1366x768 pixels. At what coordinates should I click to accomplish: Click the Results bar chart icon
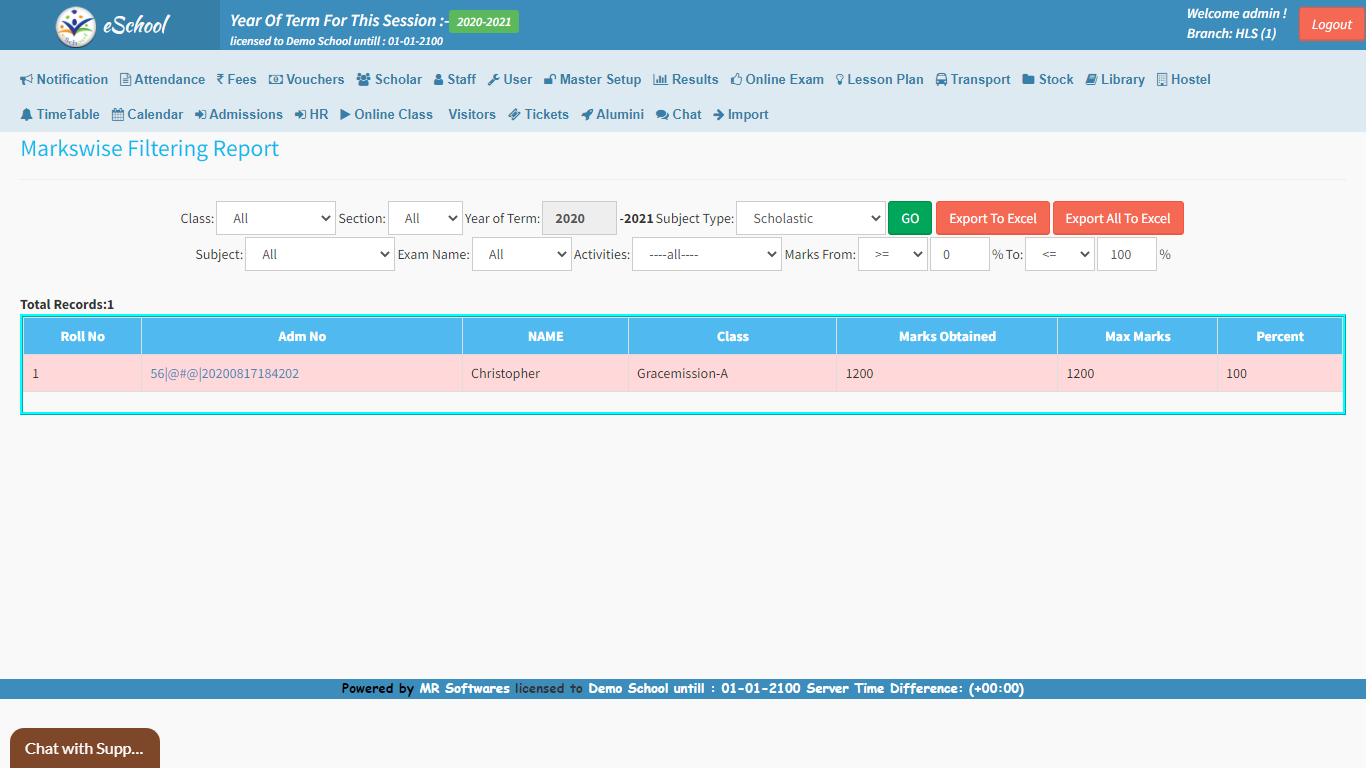tap(660, 80)
